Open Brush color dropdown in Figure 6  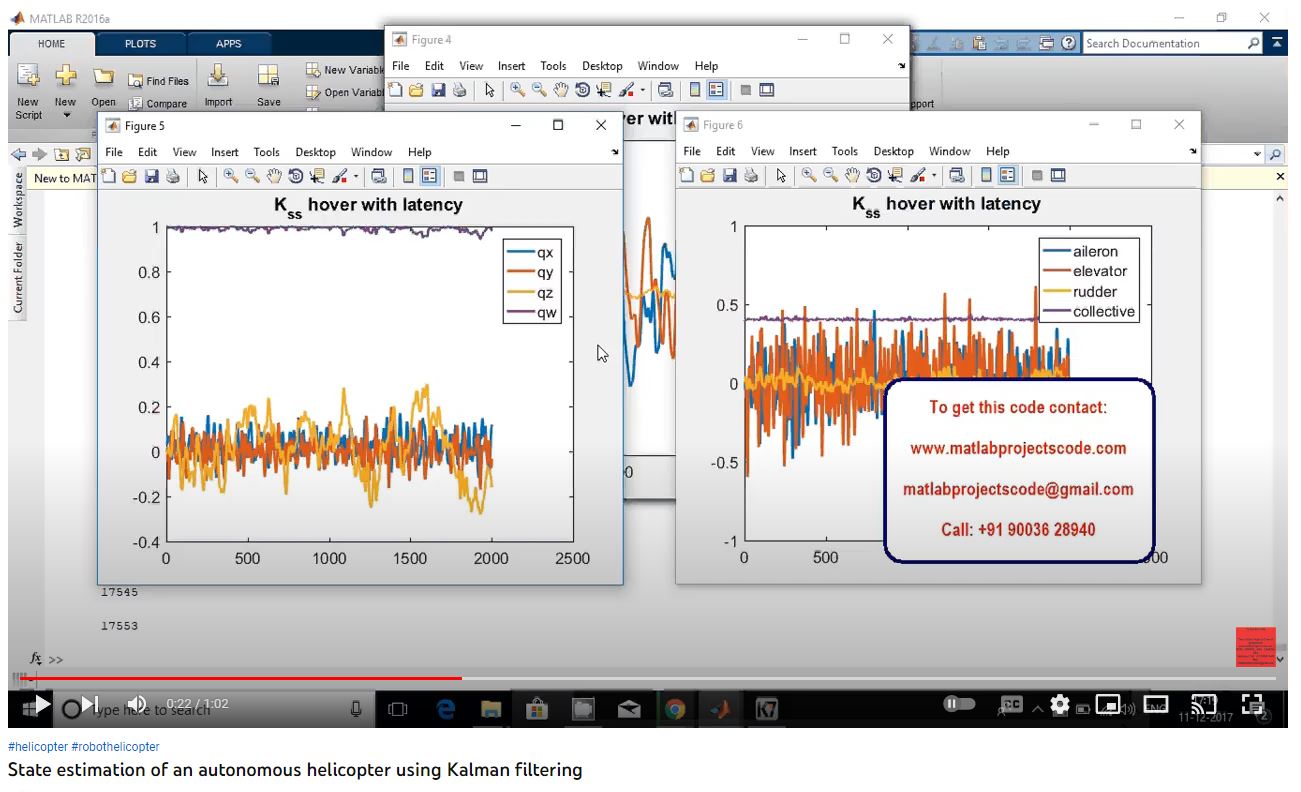pos(934,177)
